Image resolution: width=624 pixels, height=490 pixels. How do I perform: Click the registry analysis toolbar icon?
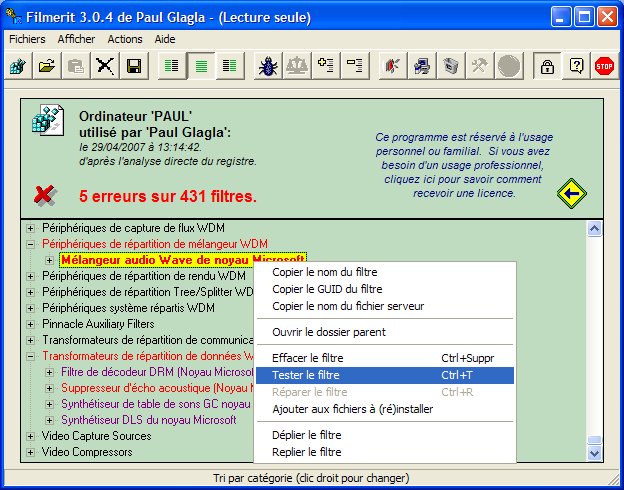tap(18, 66)
